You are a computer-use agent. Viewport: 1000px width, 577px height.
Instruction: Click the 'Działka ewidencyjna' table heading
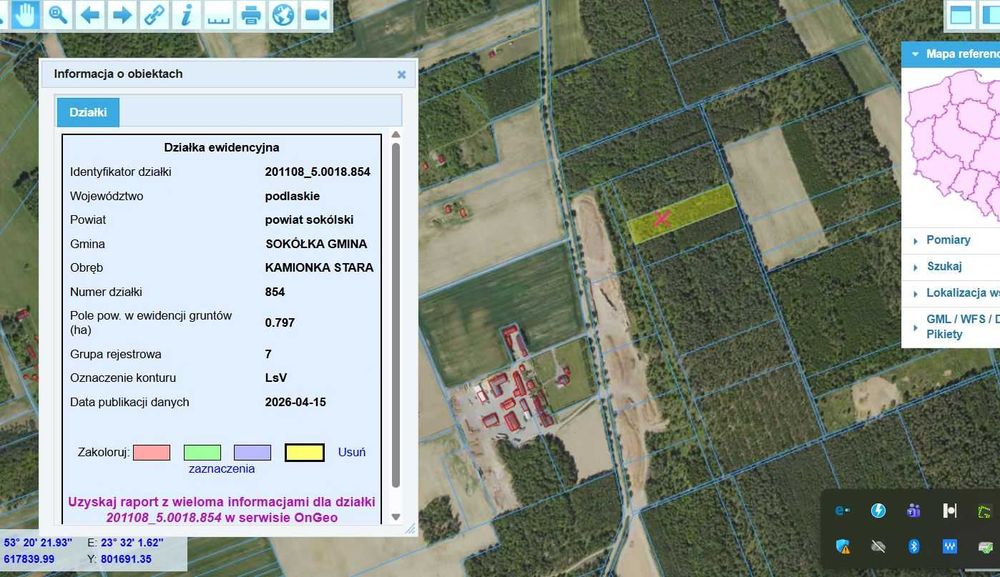click(x=221, y=147)
